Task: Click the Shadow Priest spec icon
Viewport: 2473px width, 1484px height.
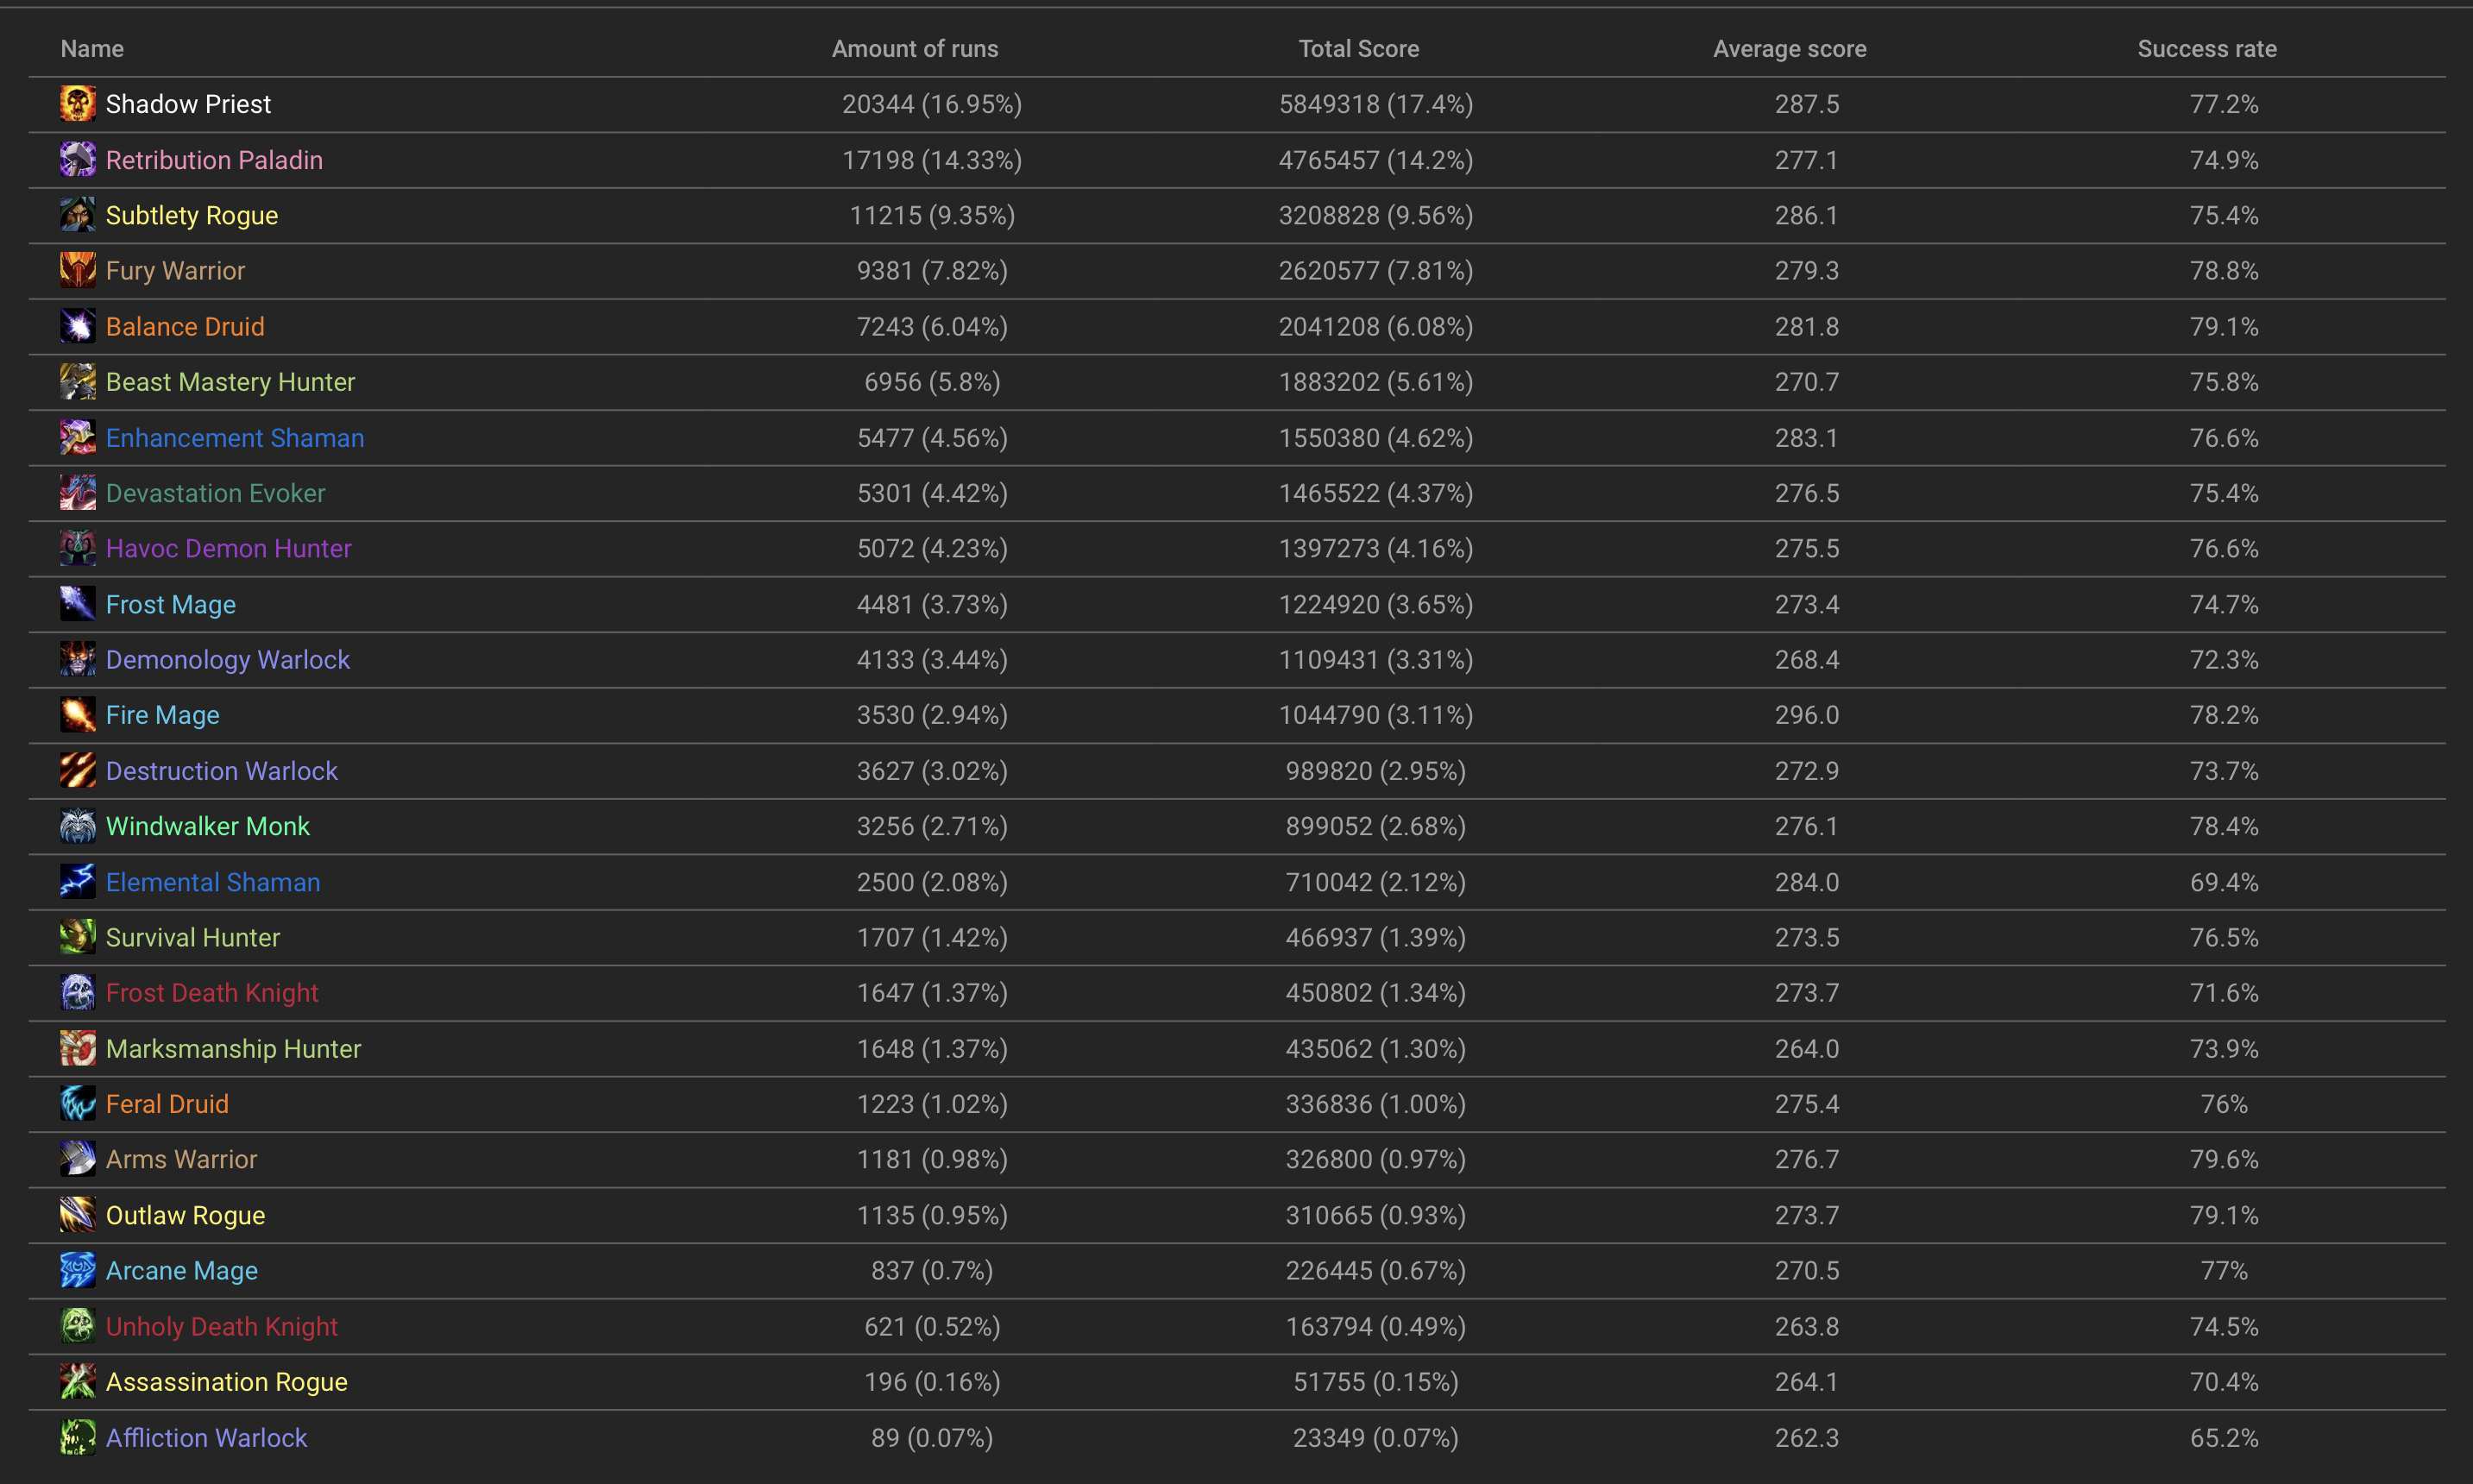Action: (77, 104)
